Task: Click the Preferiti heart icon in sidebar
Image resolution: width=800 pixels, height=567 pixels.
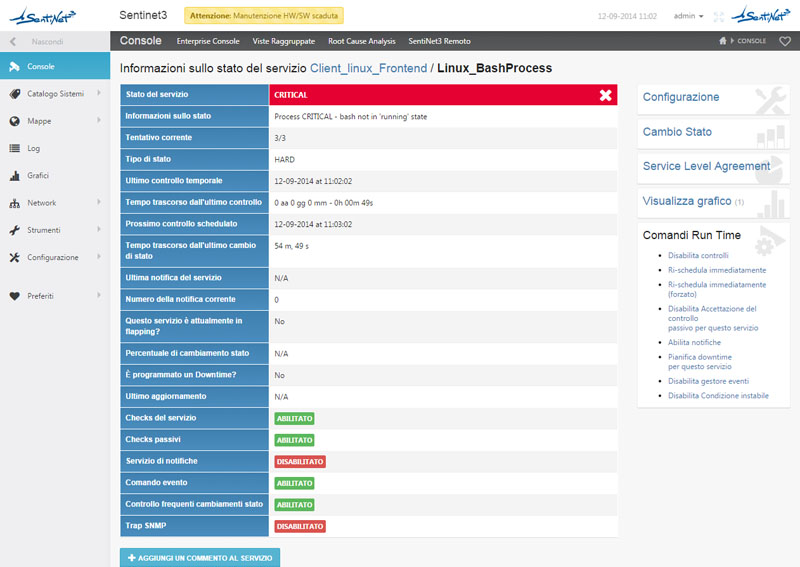Action: click(15, 296)
